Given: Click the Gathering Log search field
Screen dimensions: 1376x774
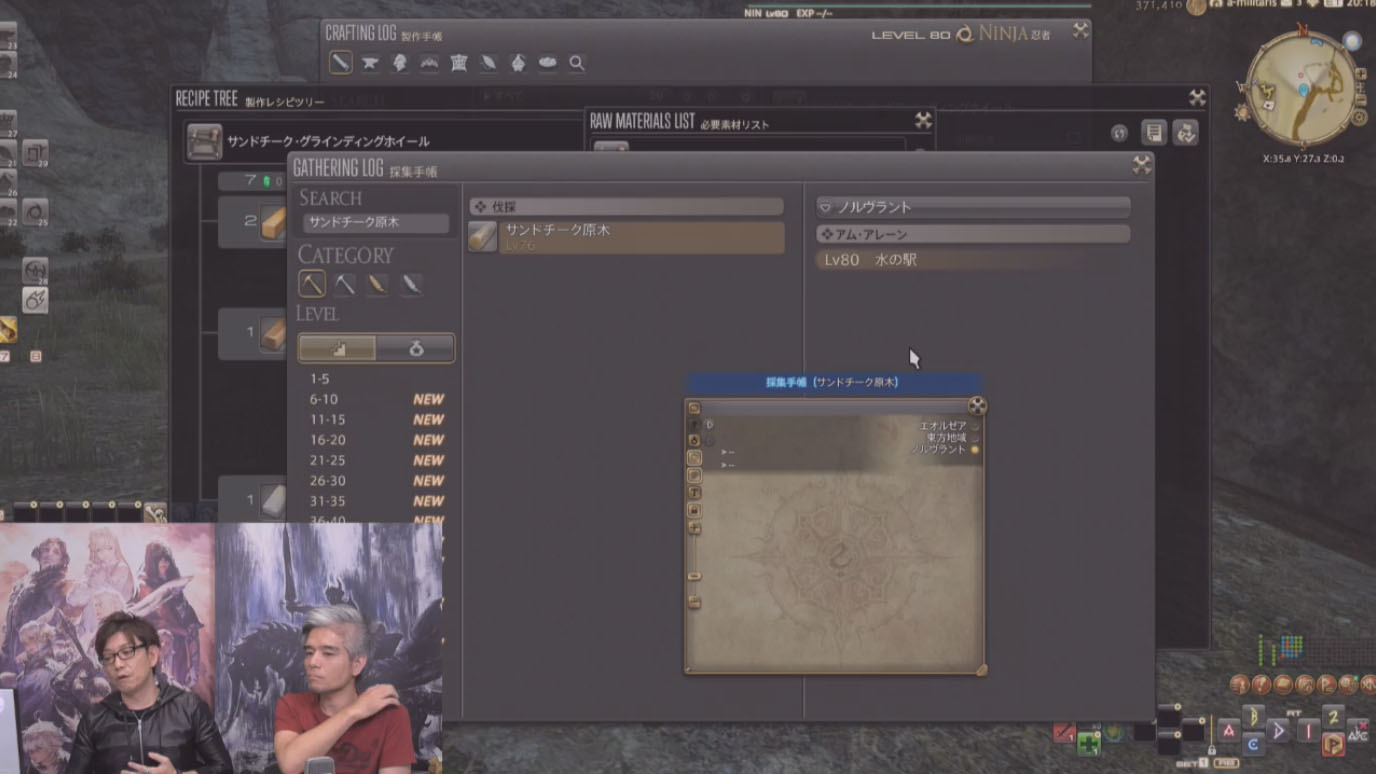Looking at the screenshot, I should pyautogui.click(x=376, y=223).
